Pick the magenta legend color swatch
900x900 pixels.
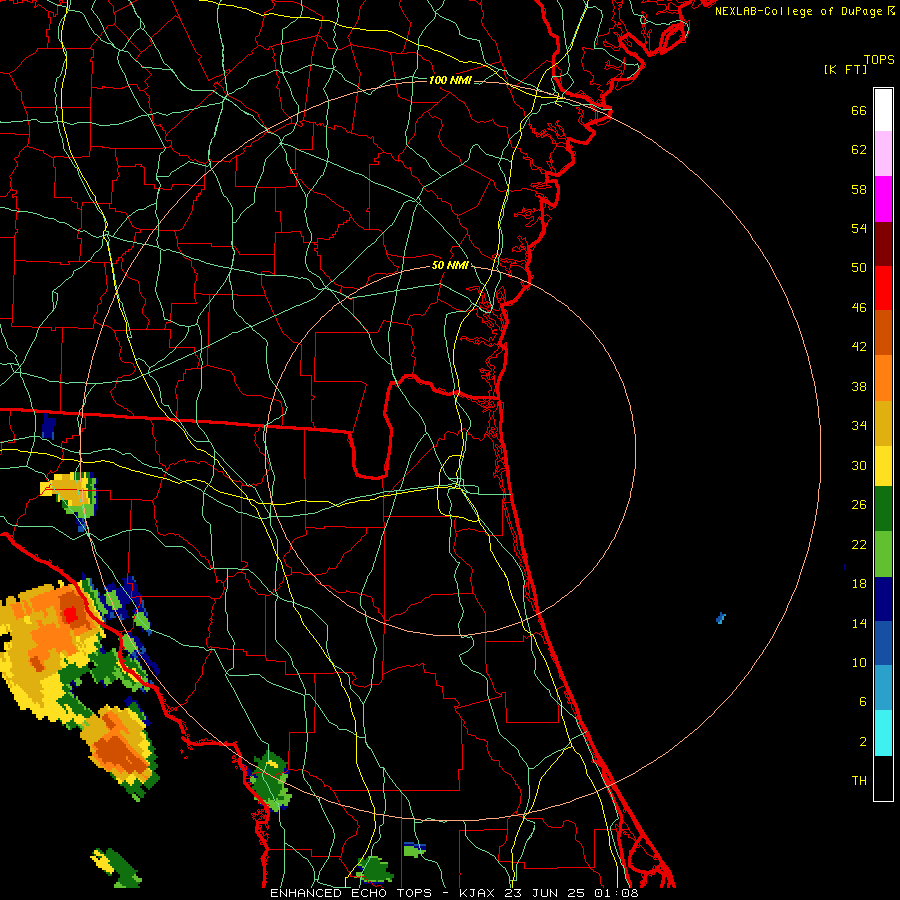point(883,199)
